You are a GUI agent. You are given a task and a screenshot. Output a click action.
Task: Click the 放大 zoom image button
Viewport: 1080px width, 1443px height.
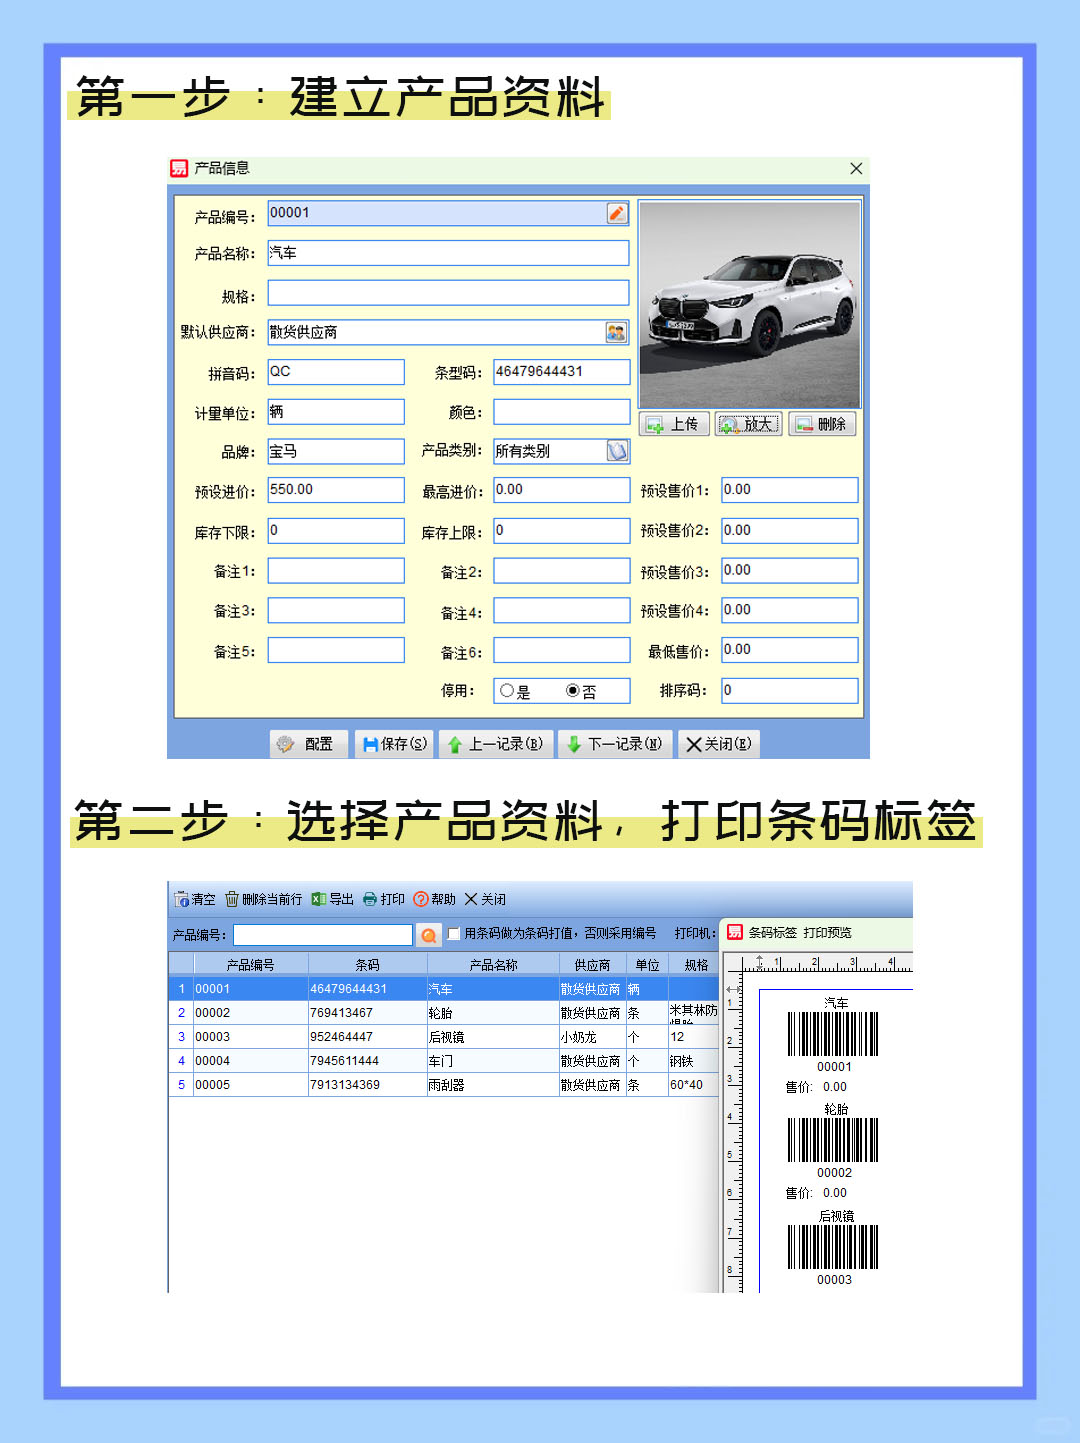[x=748, y=425]
